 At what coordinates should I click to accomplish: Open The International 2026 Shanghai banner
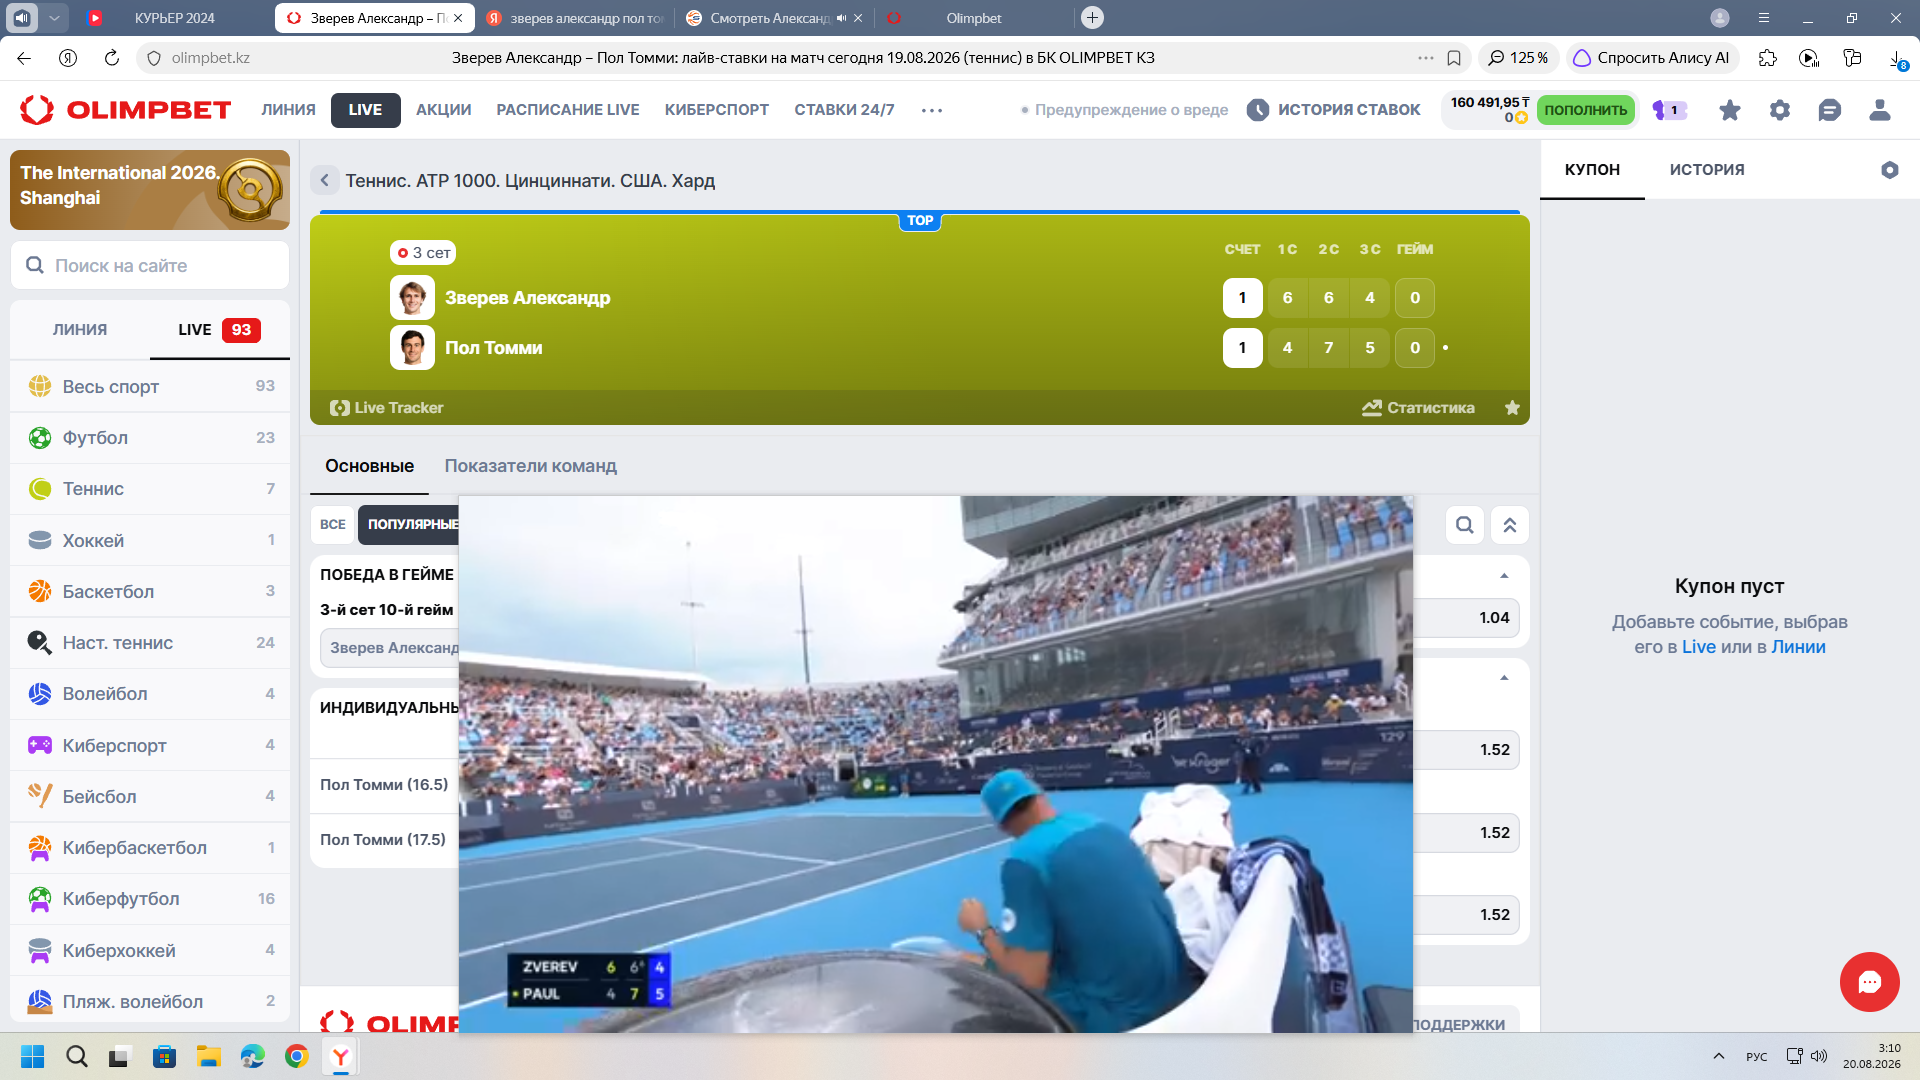tap(150, 190)
